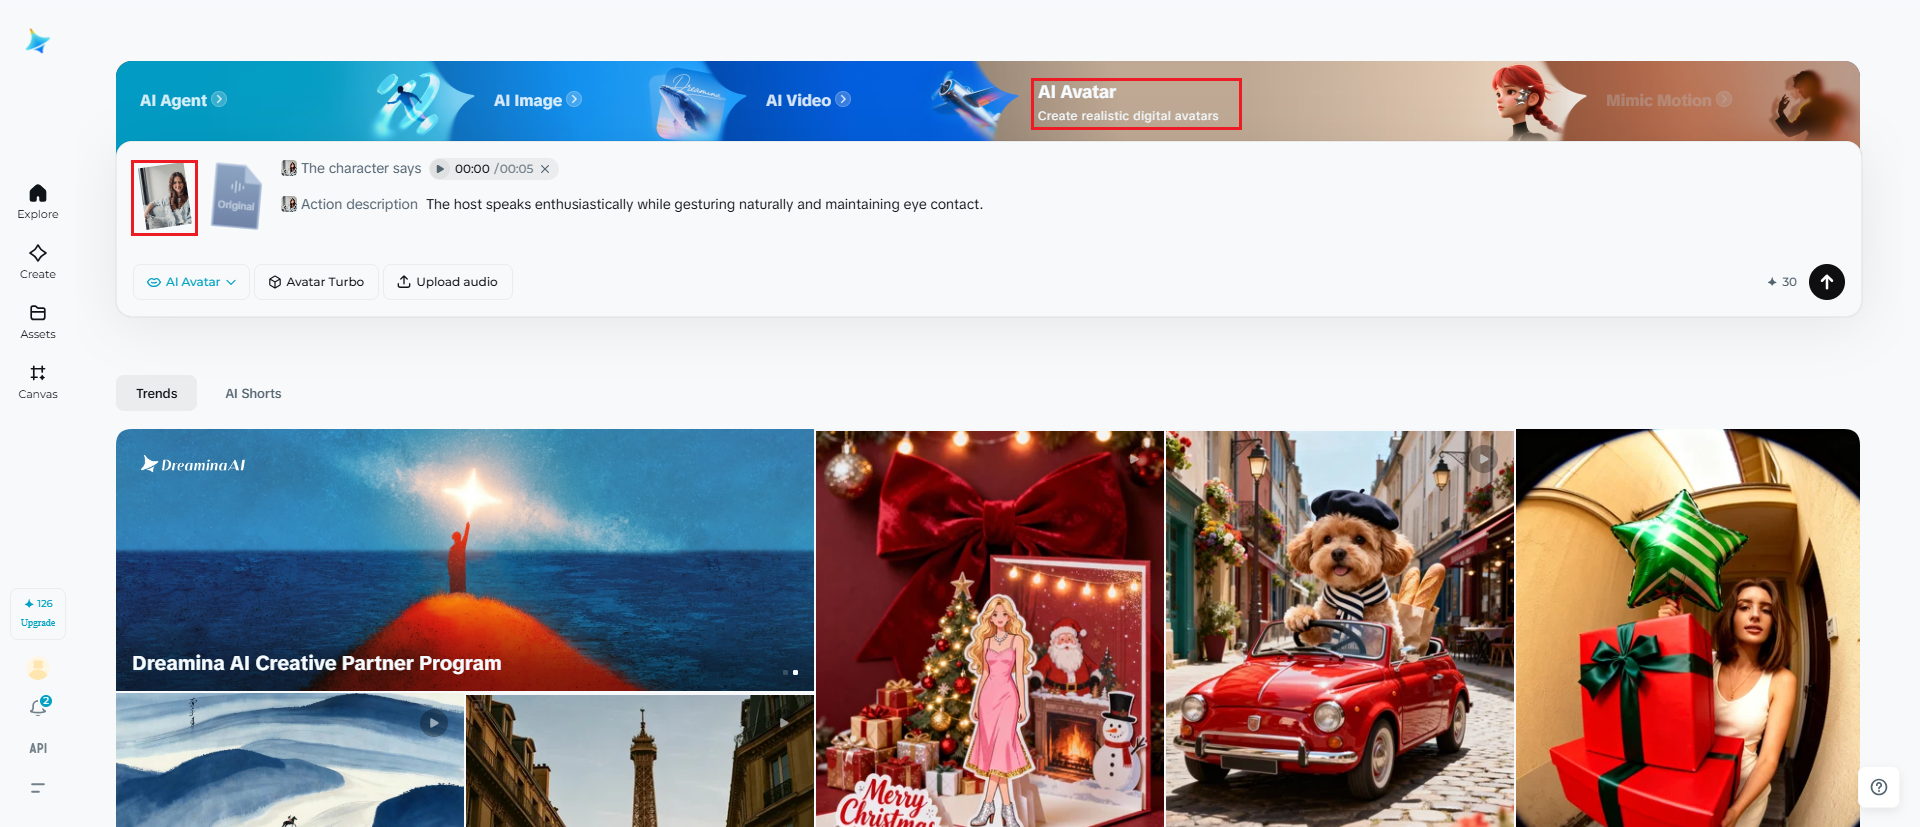Image resolution: width=1920 pixels, height=827 pixels.
Task: Open the Explore home section
Action: pyautogui.click(x=38, y=201)
